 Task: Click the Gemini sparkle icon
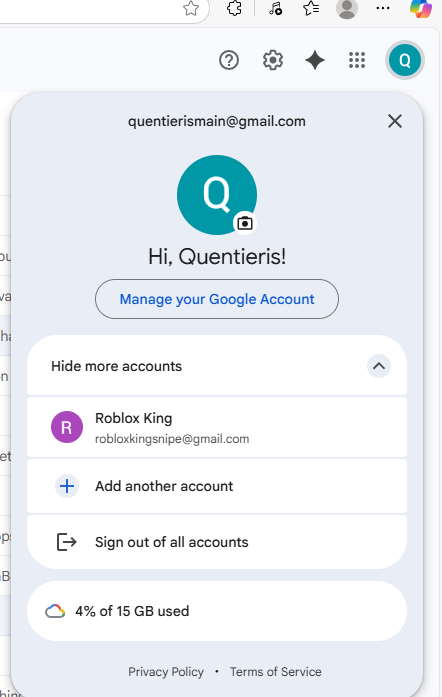point(315,60)
